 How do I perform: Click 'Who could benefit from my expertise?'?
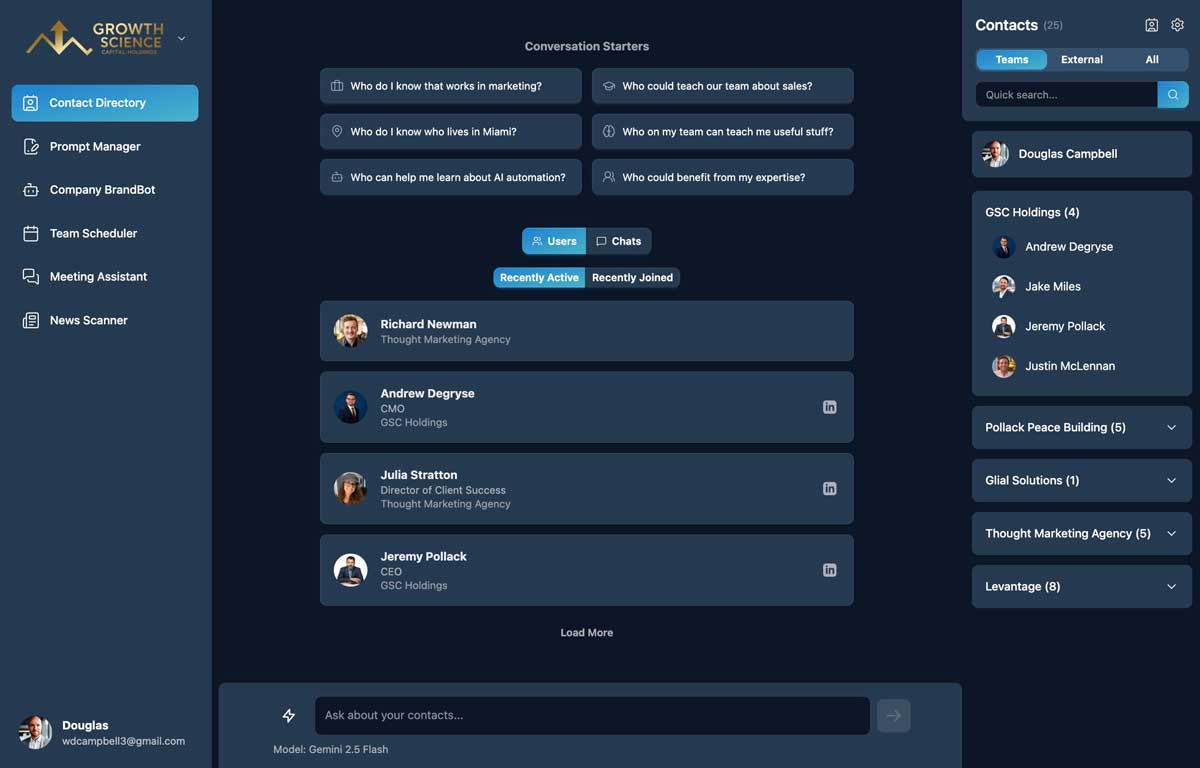coord(723,177)
